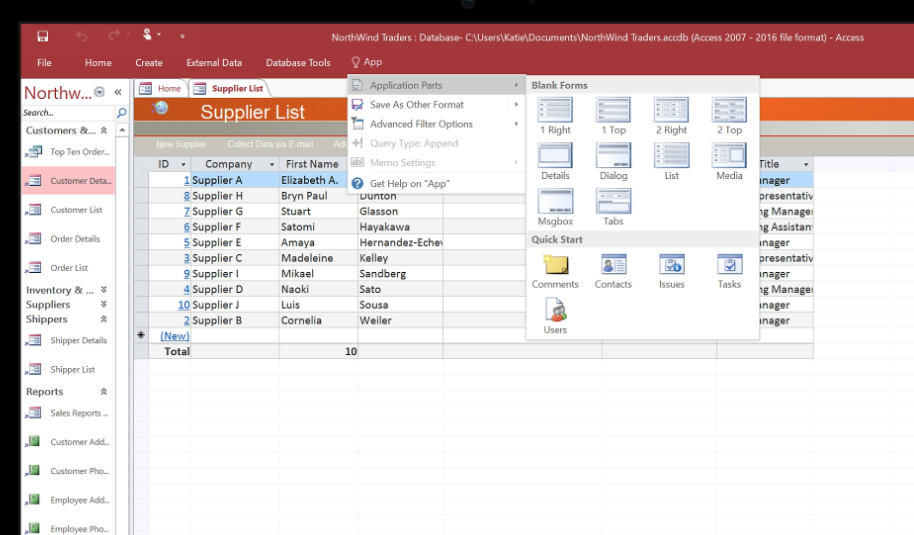Insert the List blank form
Image resolution: width=914 pixels, height=535 pixels.
click(672, 162)
